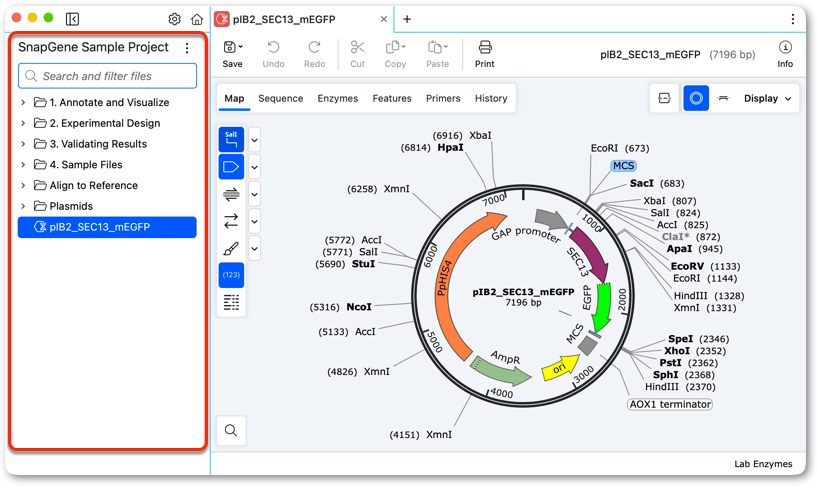
Task: Click the Redo icon
Action: pyautogui.click(x=314, y=48)
